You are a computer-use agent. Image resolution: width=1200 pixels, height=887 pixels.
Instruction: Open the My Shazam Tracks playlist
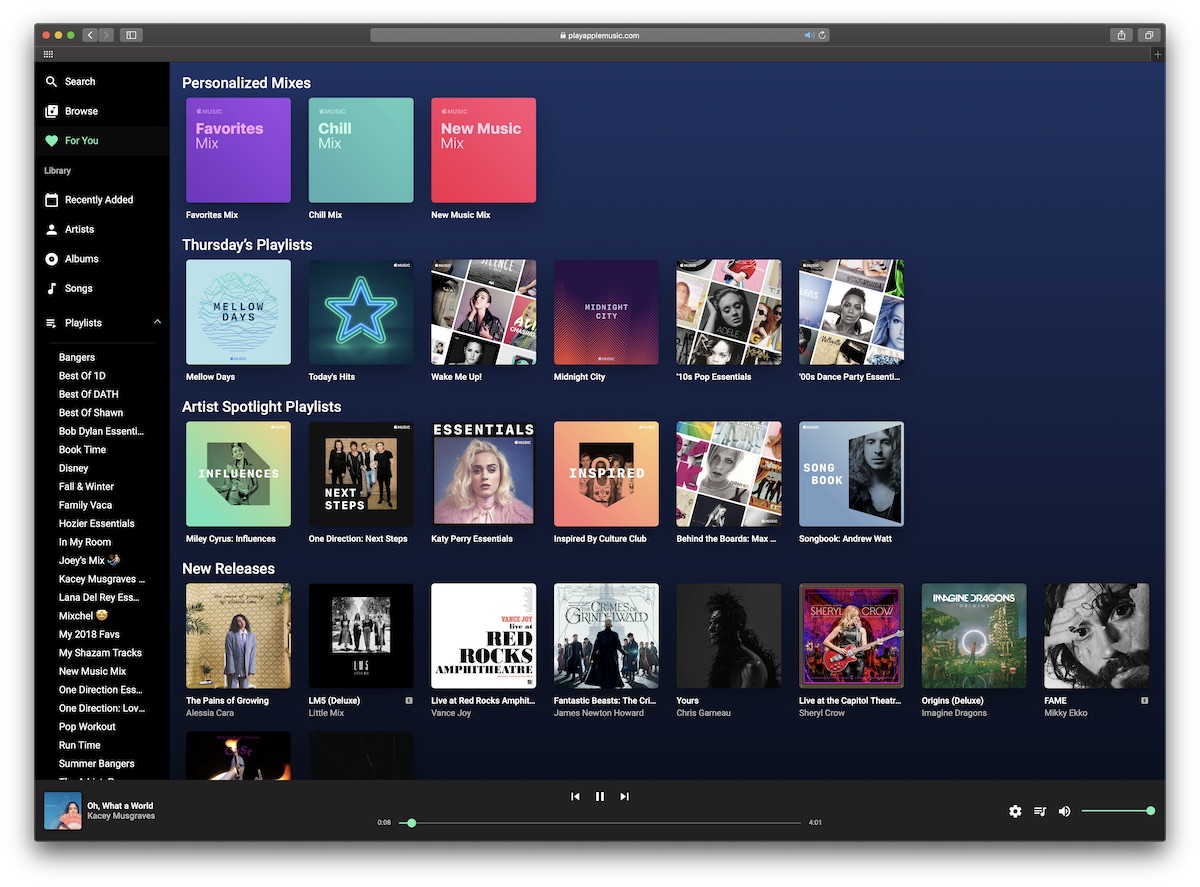[x=100, y=653]
